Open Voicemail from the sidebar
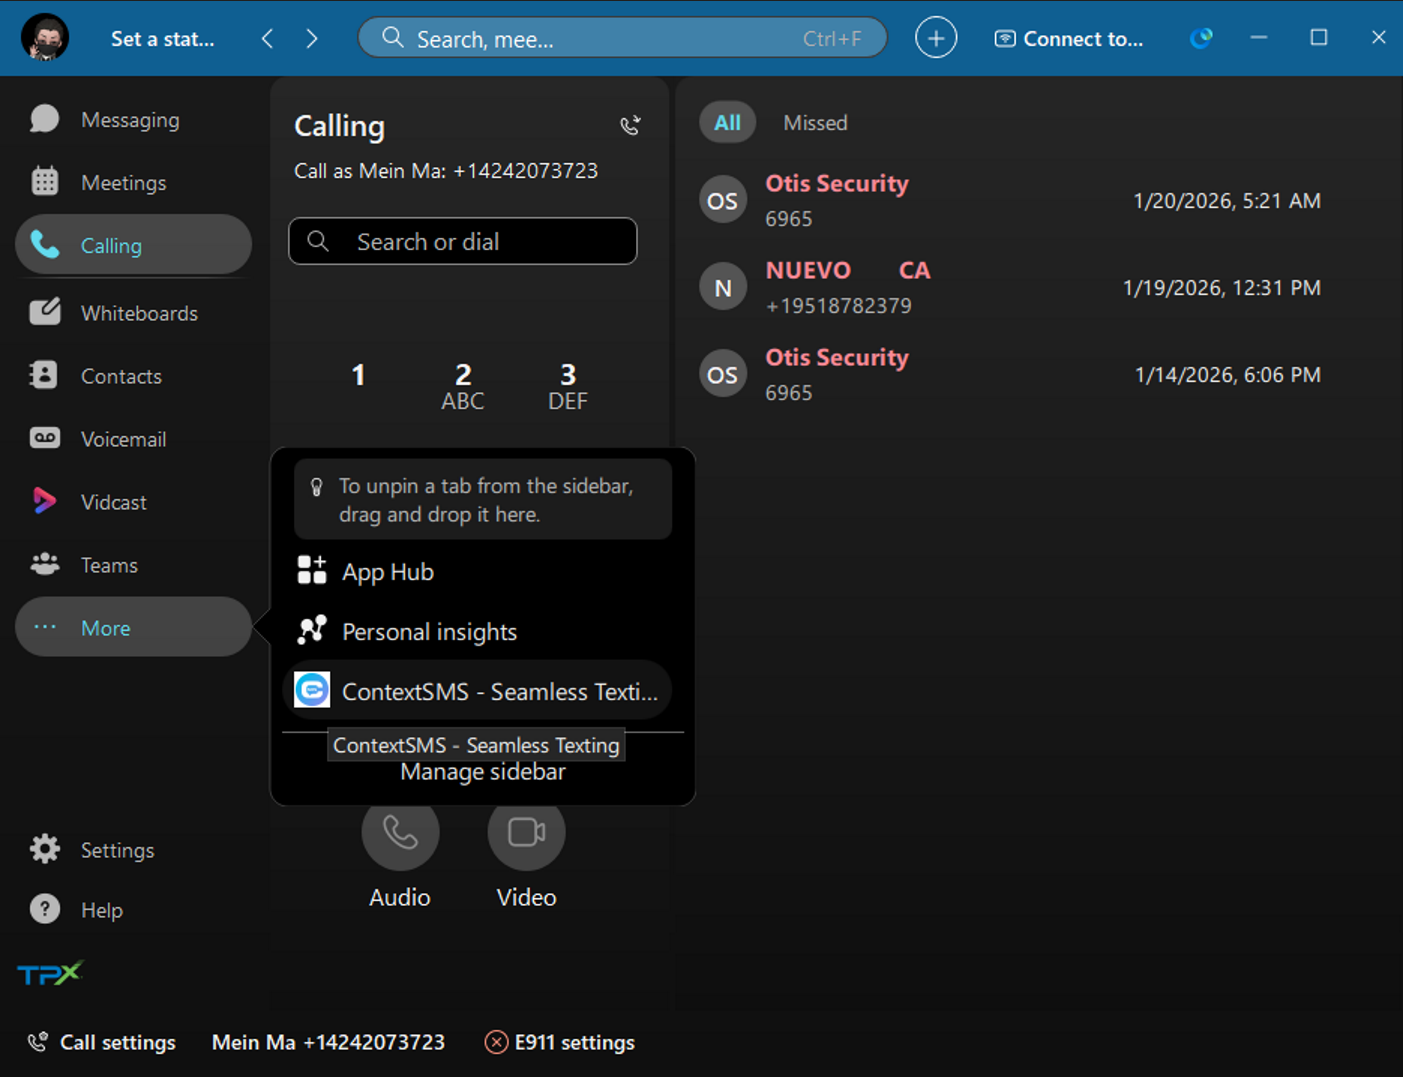This screenshot has height=1077, width=1403. tap(133, 439)
